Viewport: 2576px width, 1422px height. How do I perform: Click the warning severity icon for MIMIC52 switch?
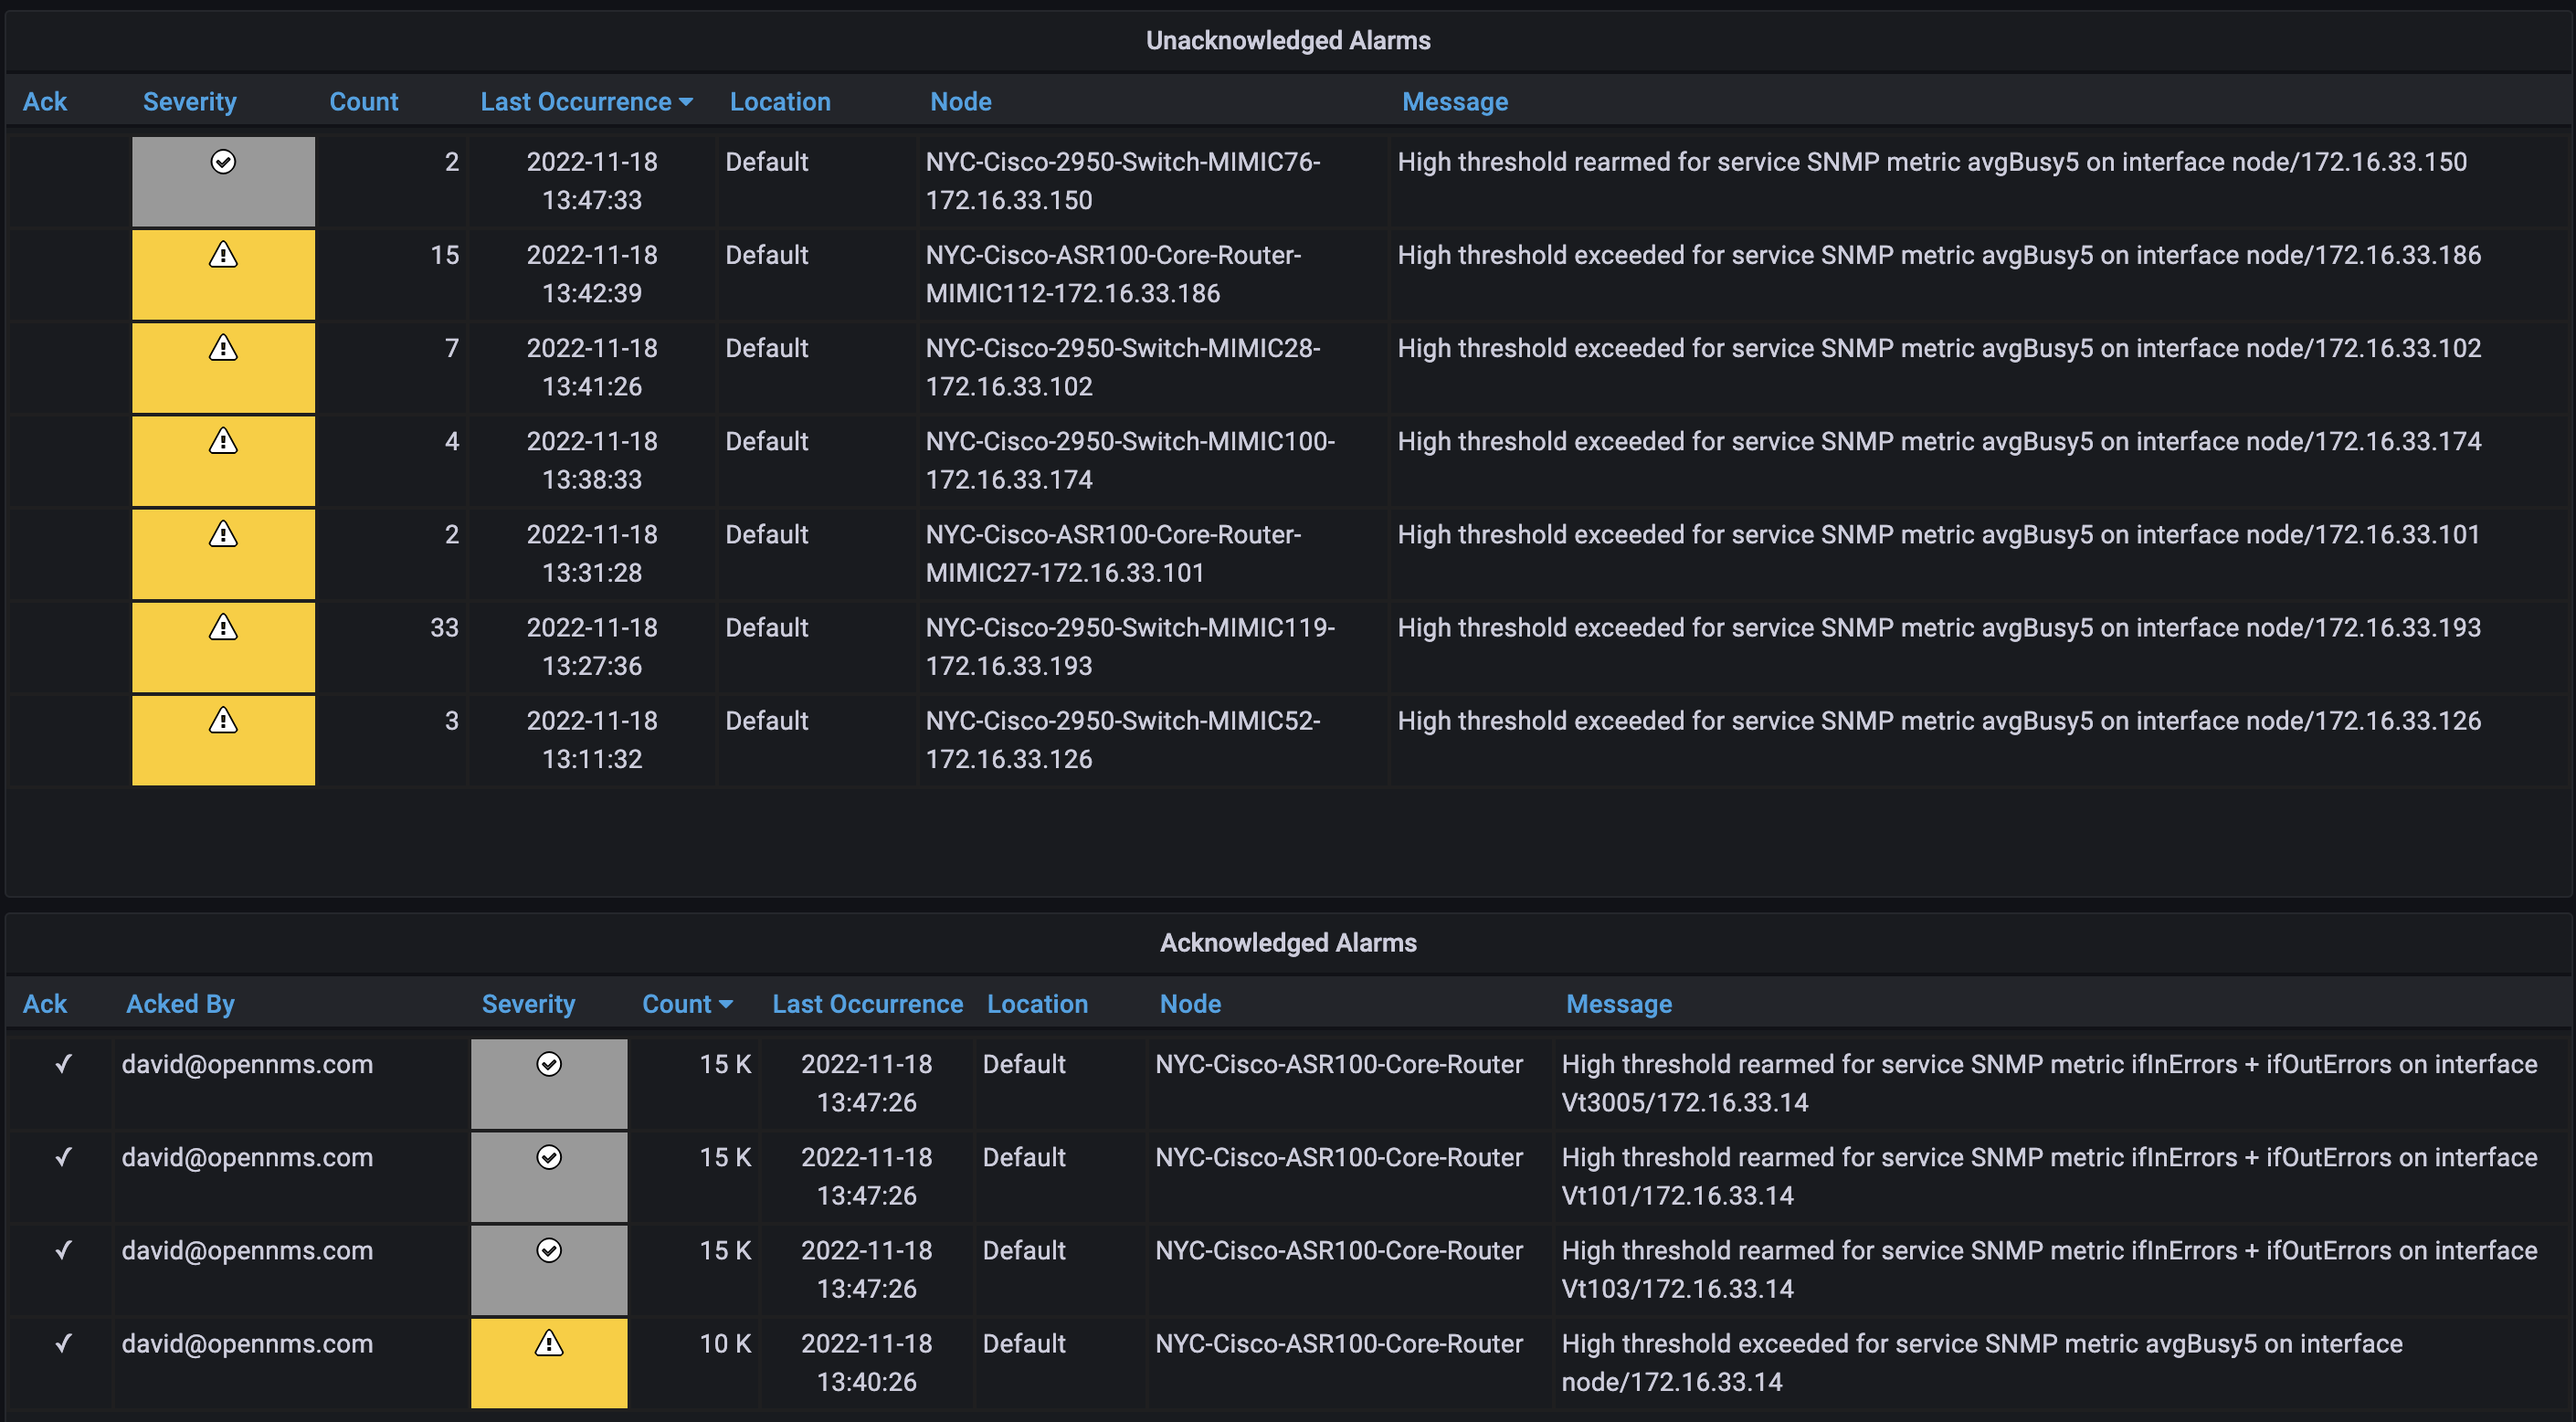tap(223, 720)
